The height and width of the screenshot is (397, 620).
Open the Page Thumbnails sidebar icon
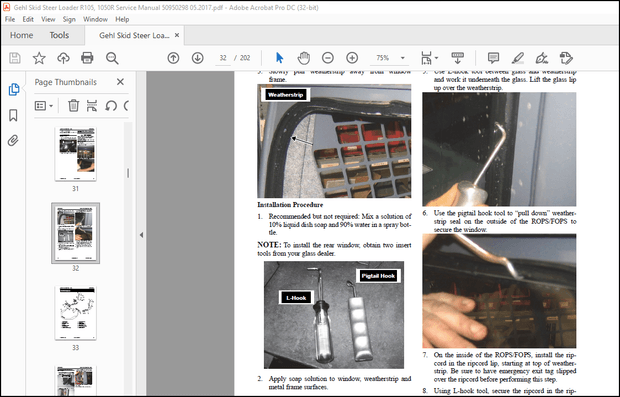(x=13, y=89)
